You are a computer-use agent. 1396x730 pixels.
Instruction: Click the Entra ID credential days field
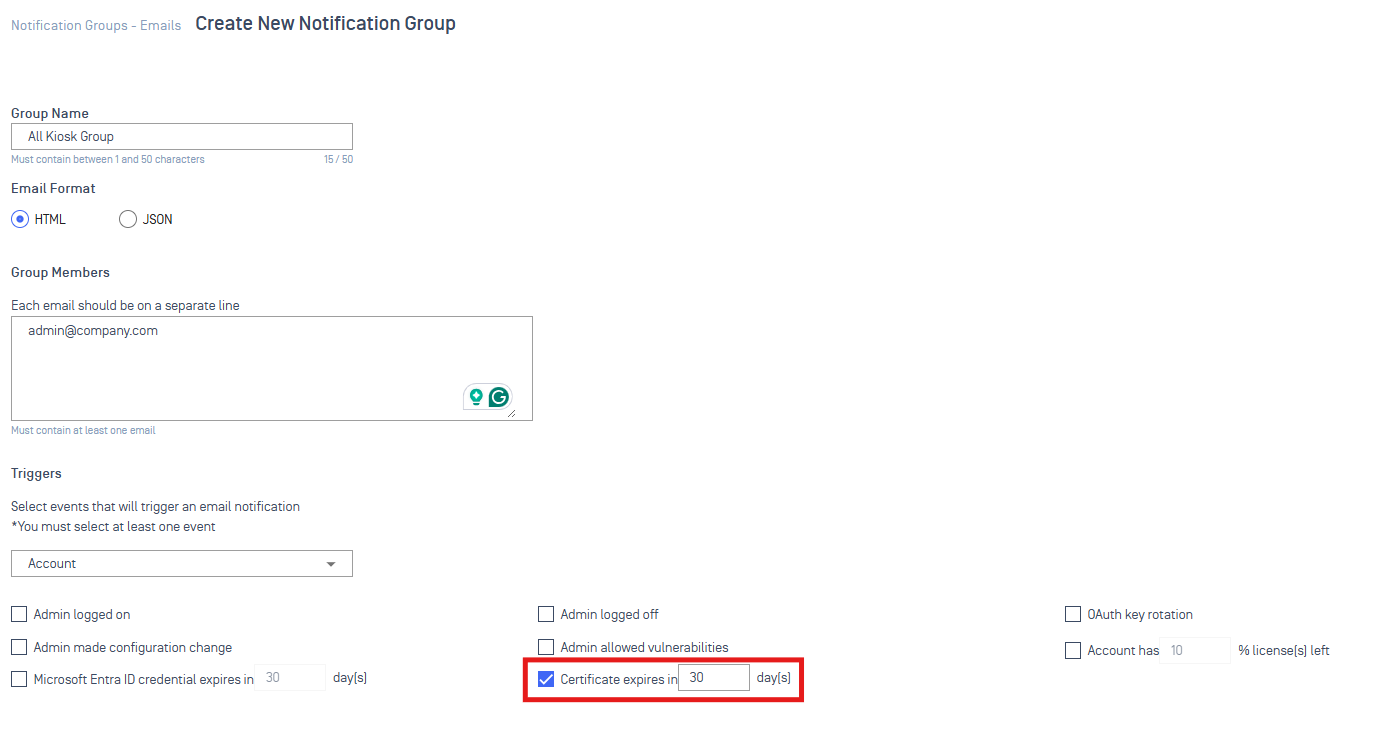click(290, 678)
